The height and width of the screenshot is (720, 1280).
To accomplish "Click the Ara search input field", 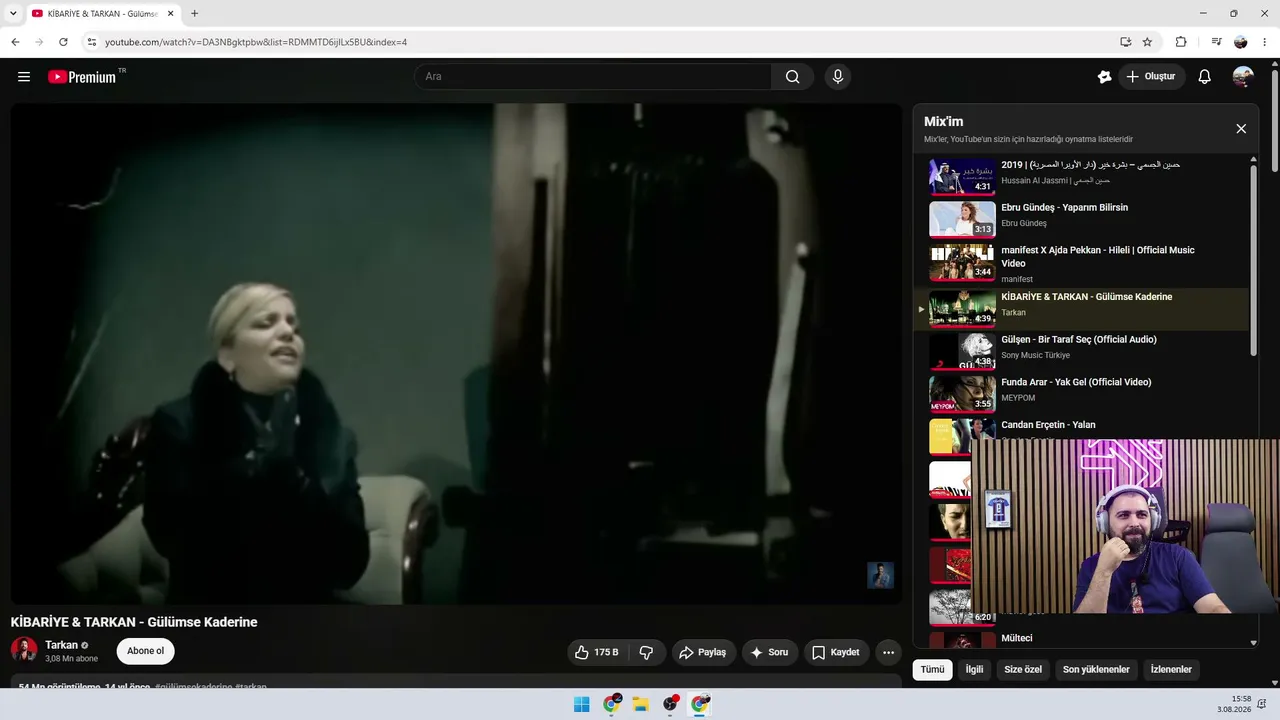I will point(593,77).
